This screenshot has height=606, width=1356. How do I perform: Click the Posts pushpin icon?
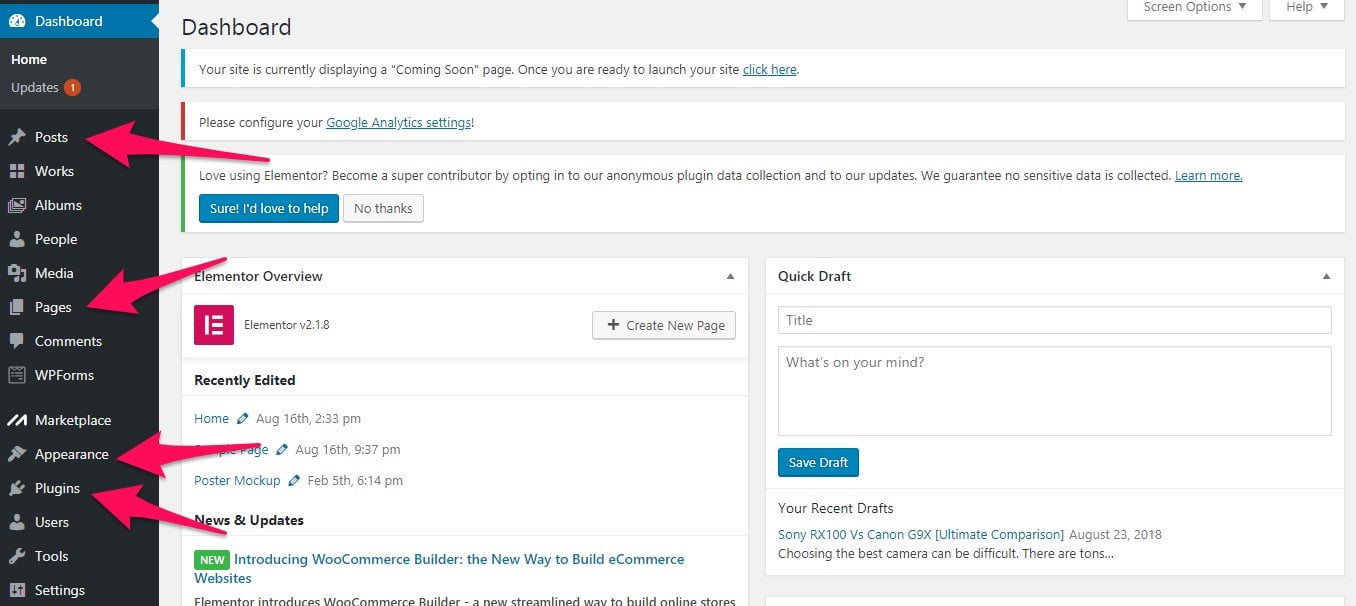[17, 137]
